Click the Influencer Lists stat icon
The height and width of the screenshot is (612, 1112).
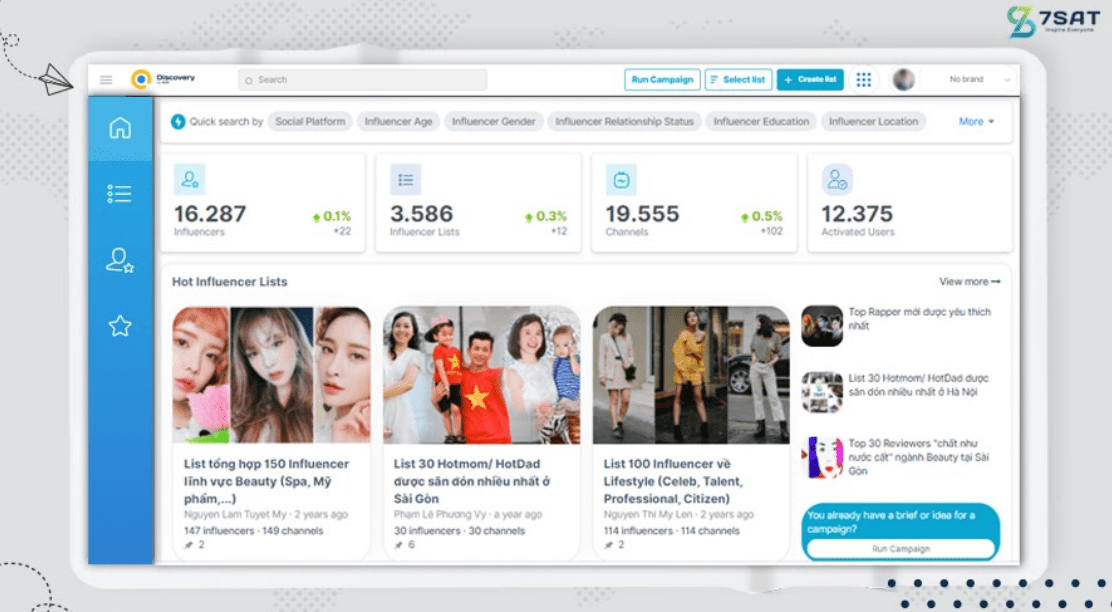point(406,179)
